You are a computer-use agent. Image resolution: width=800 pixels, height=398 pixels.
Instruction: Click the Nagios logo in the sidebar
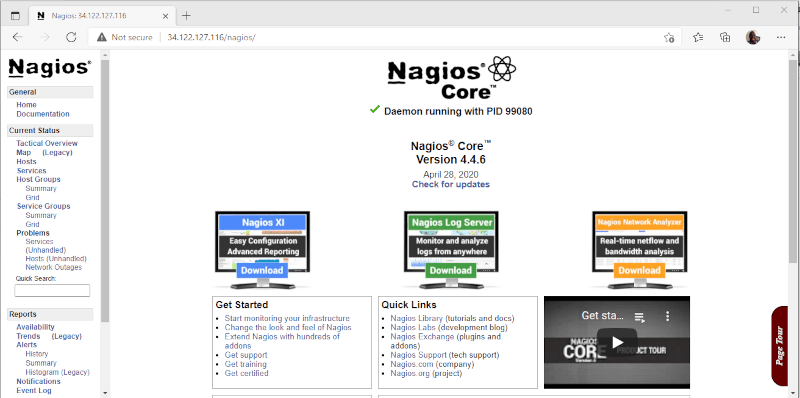click(50, 67)
